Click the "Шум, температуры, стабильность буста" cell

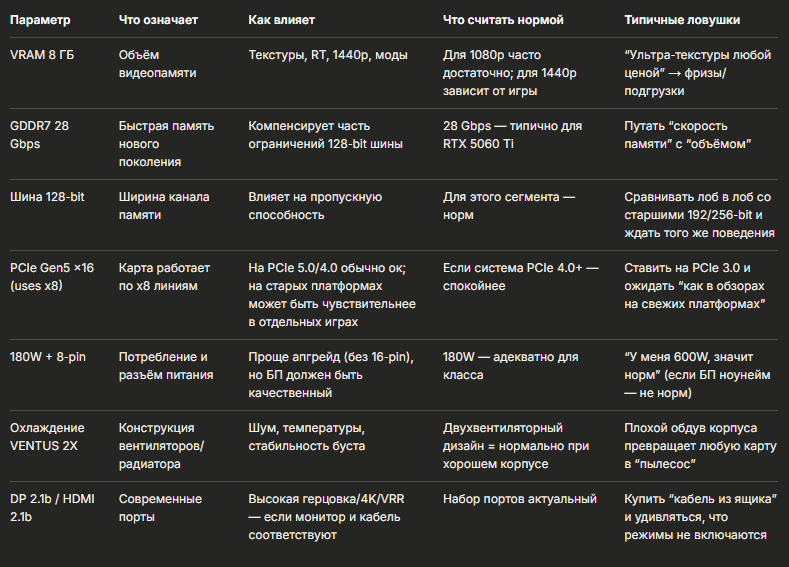(x=306, y=437)
